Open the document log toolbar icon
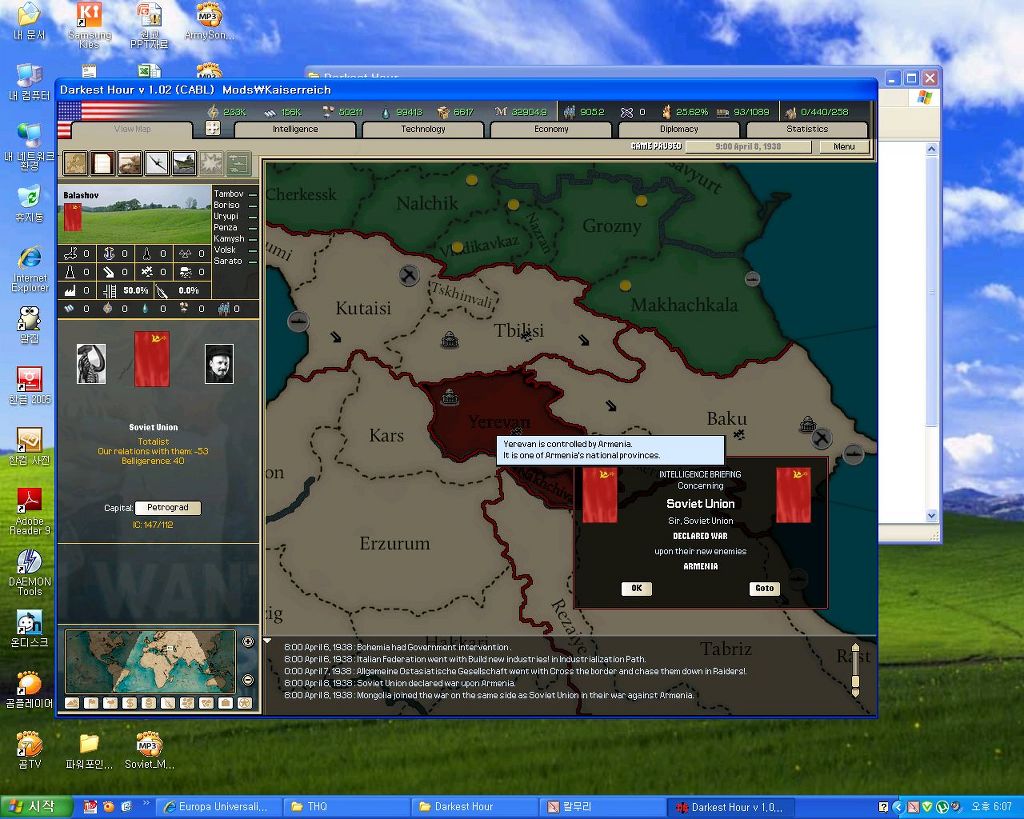Viewport: 1024px width, 819px height. [103, 163]
